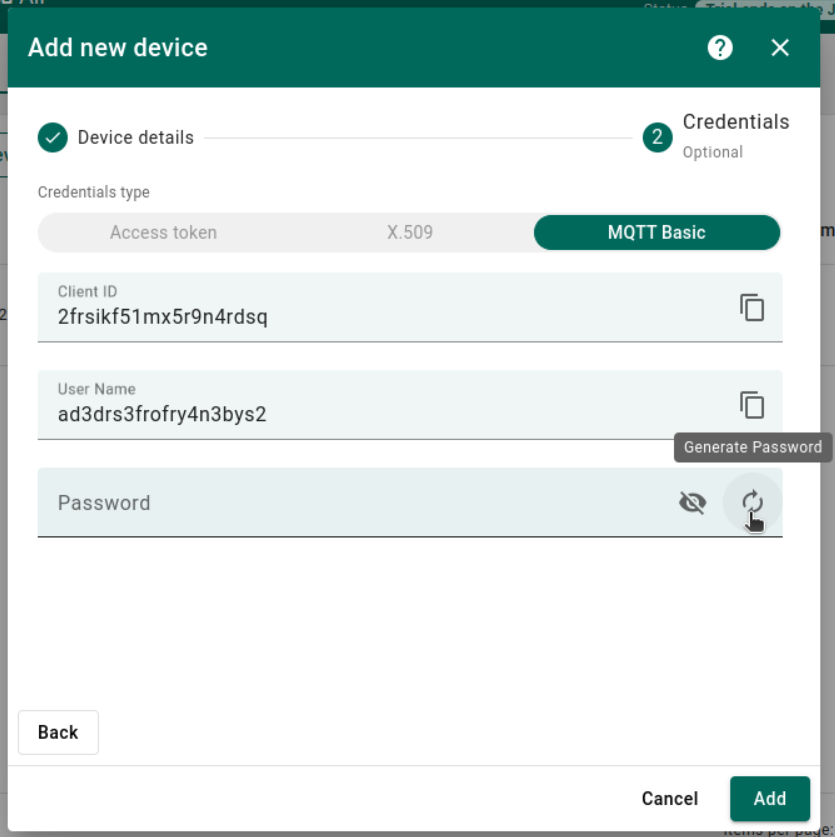Click the Add new device title bar
The width and height of the screenshot is (835, 837).
tap(350, 48)
